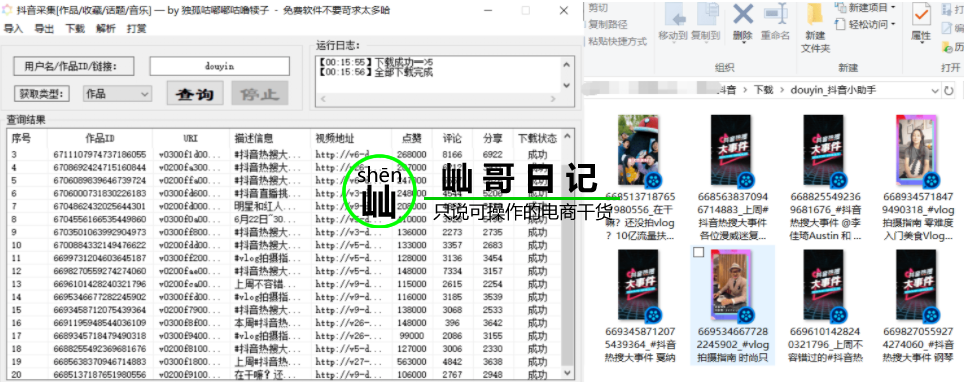Click the 停止 button
The height and width of the screenshot is (382, 964).
[x=259, y=94]
